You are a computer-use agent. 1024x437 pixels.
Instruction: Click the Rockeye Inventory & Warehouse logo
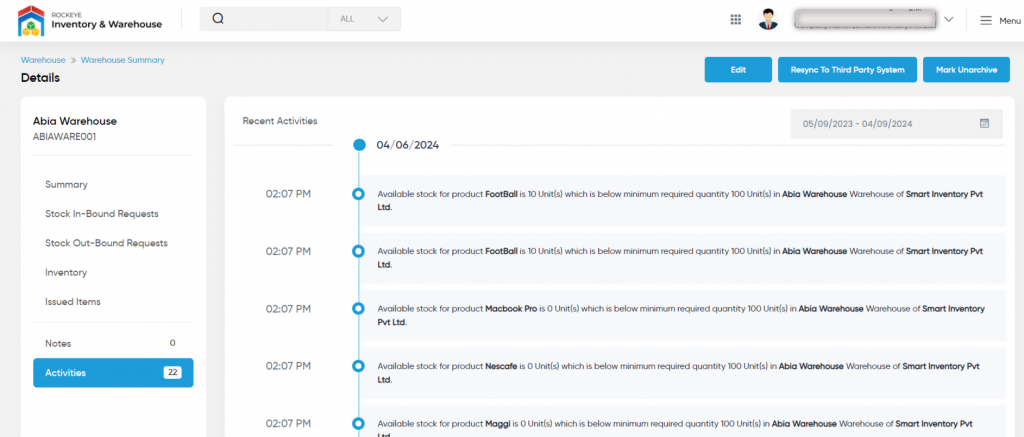pos(90,20)
